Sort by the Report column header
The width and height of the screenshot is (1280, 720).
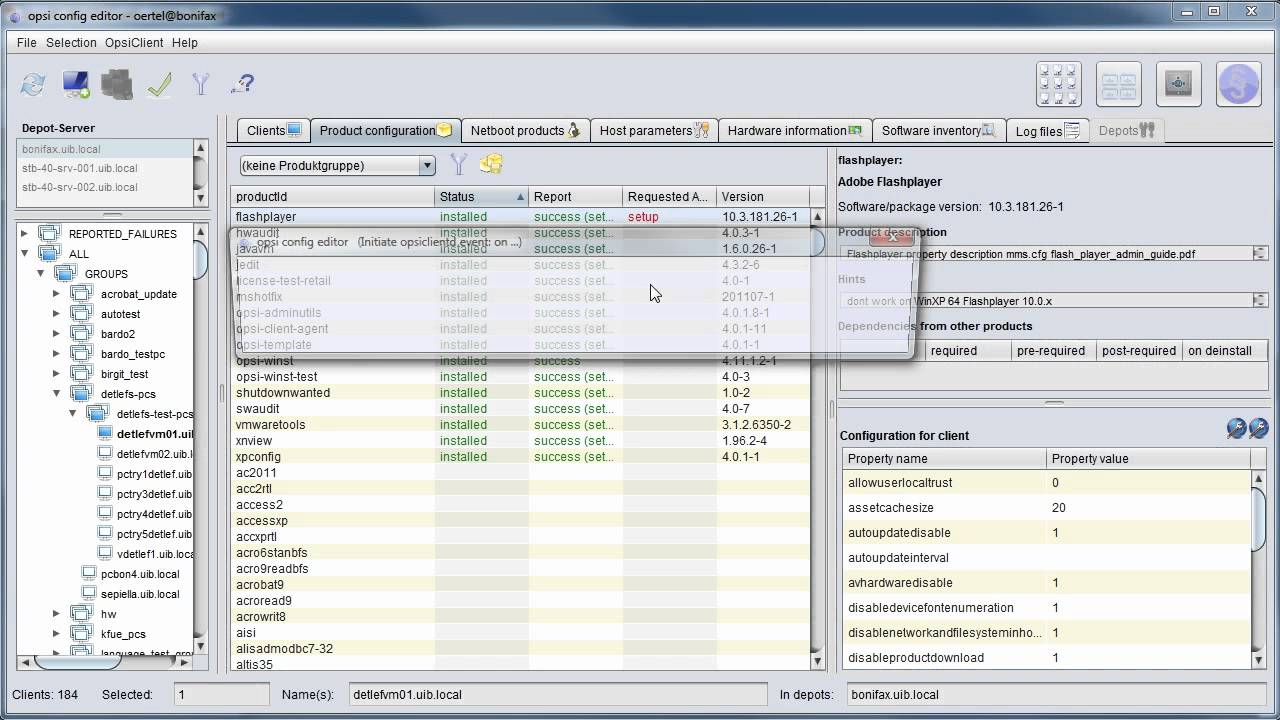pos(576,197)
